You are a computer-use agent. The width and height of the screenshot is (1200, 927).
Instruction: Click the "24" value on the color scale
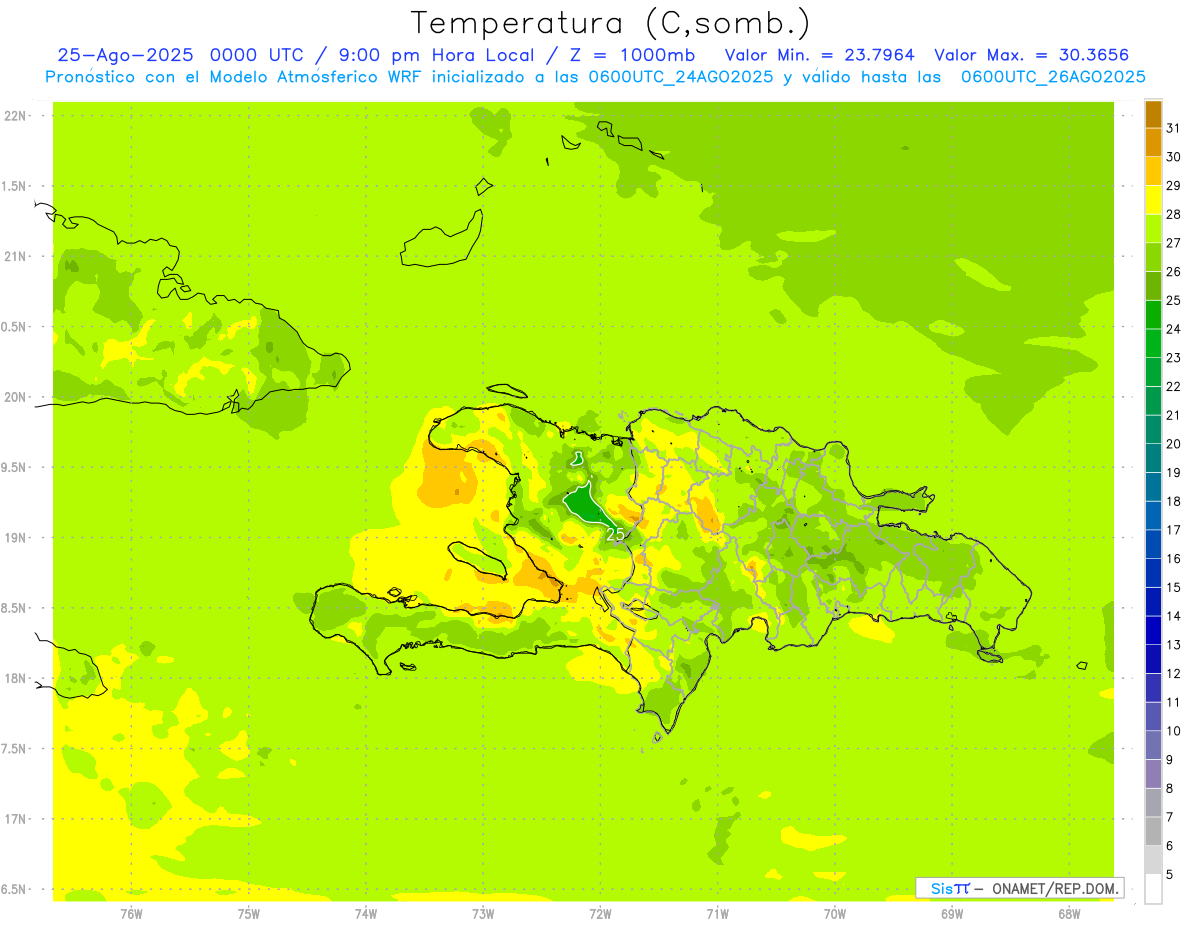coord(1174,329)
